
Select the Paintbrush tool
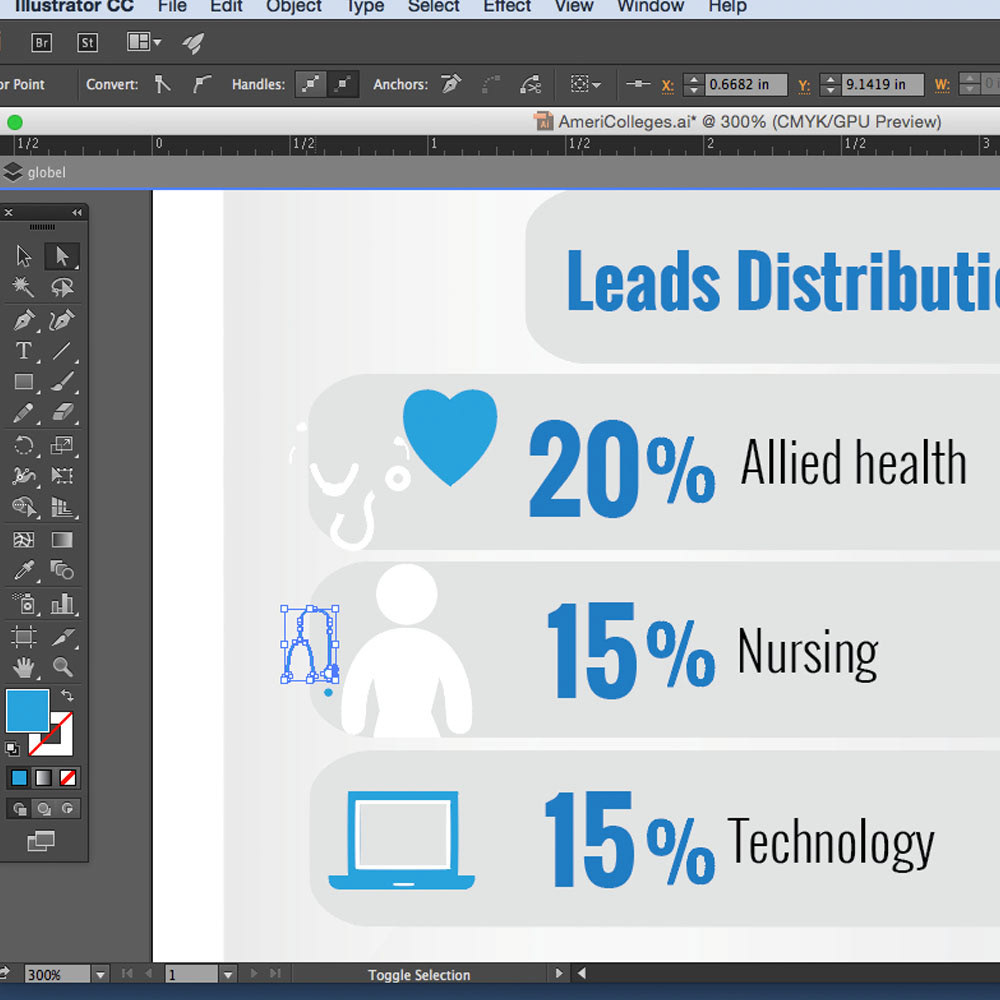62,381
